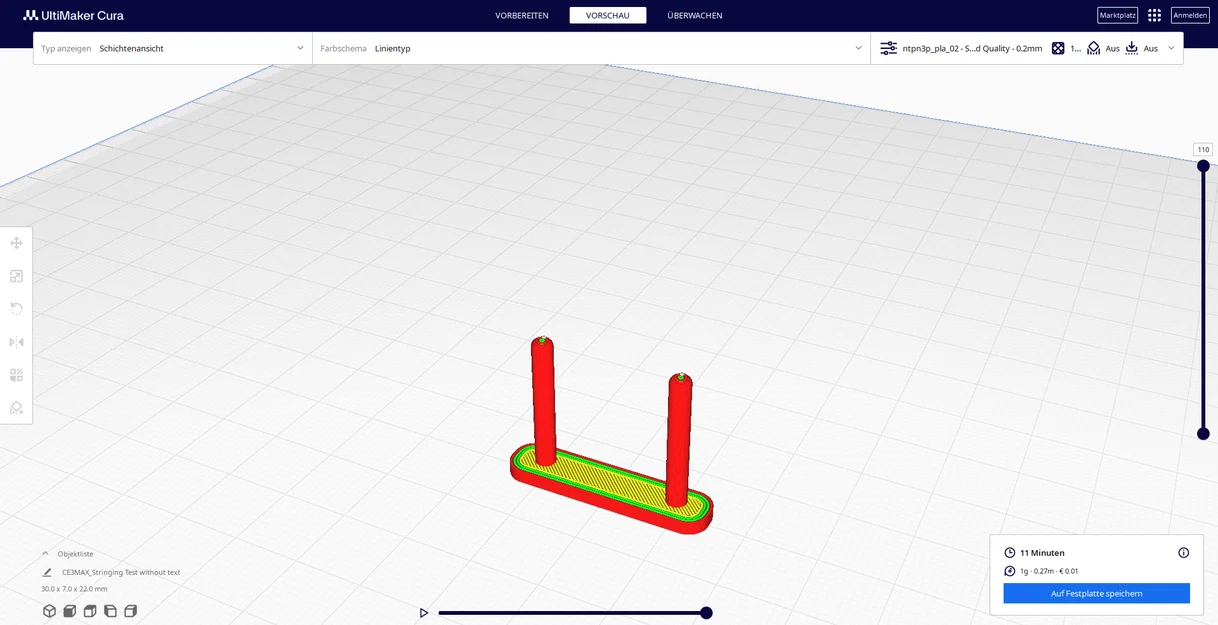Click the build plate adhesion icon
The image size is (1218, 625).
pos(1132,48)
